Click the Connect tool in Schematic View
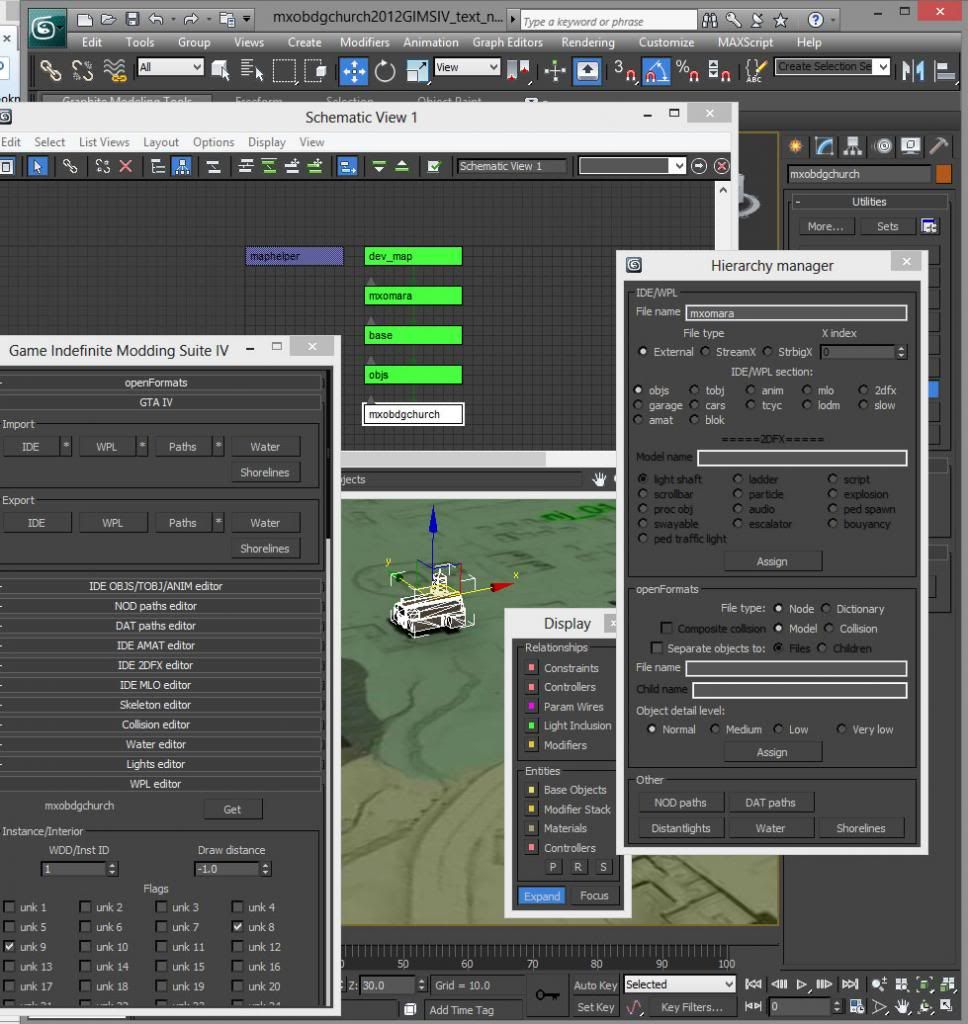 coord(69,167)
